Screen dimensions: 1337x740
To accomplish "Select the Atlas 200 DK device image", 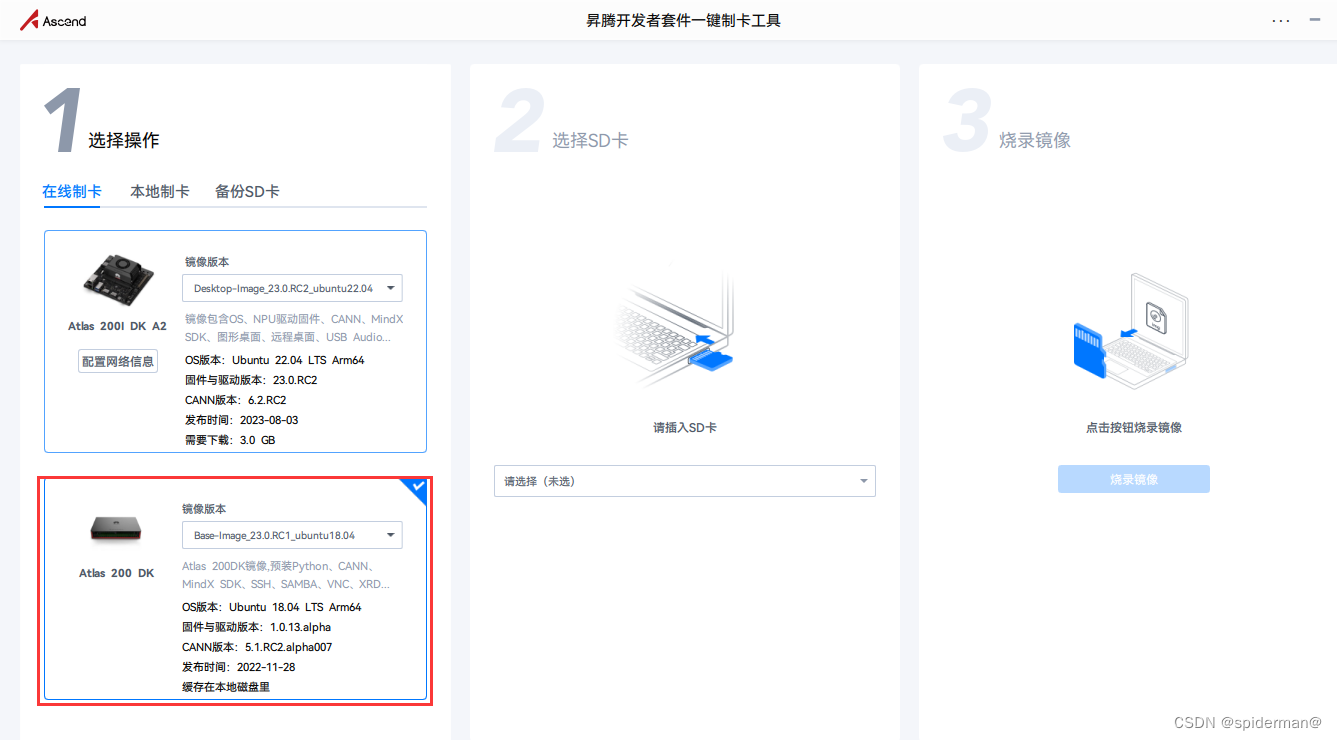I will (x=116, y=528).
